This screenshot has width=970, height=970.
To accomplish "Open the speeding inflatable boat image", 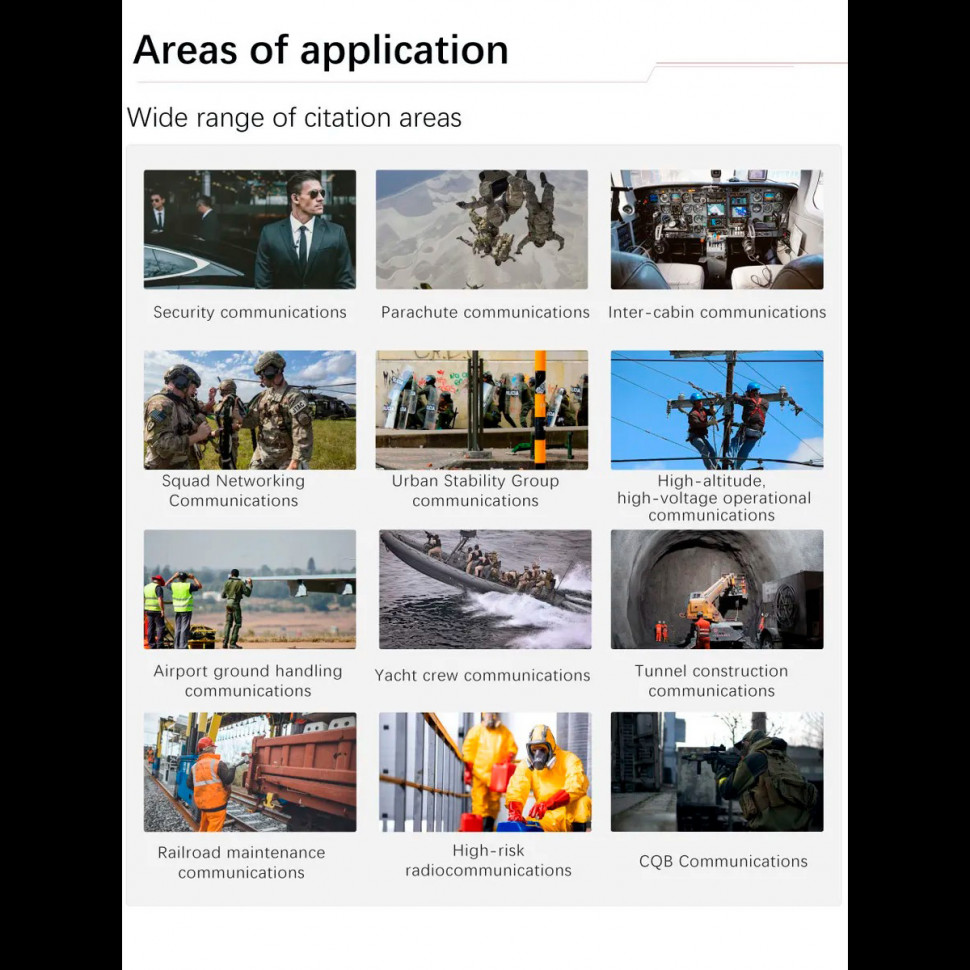I will [484, 589].
